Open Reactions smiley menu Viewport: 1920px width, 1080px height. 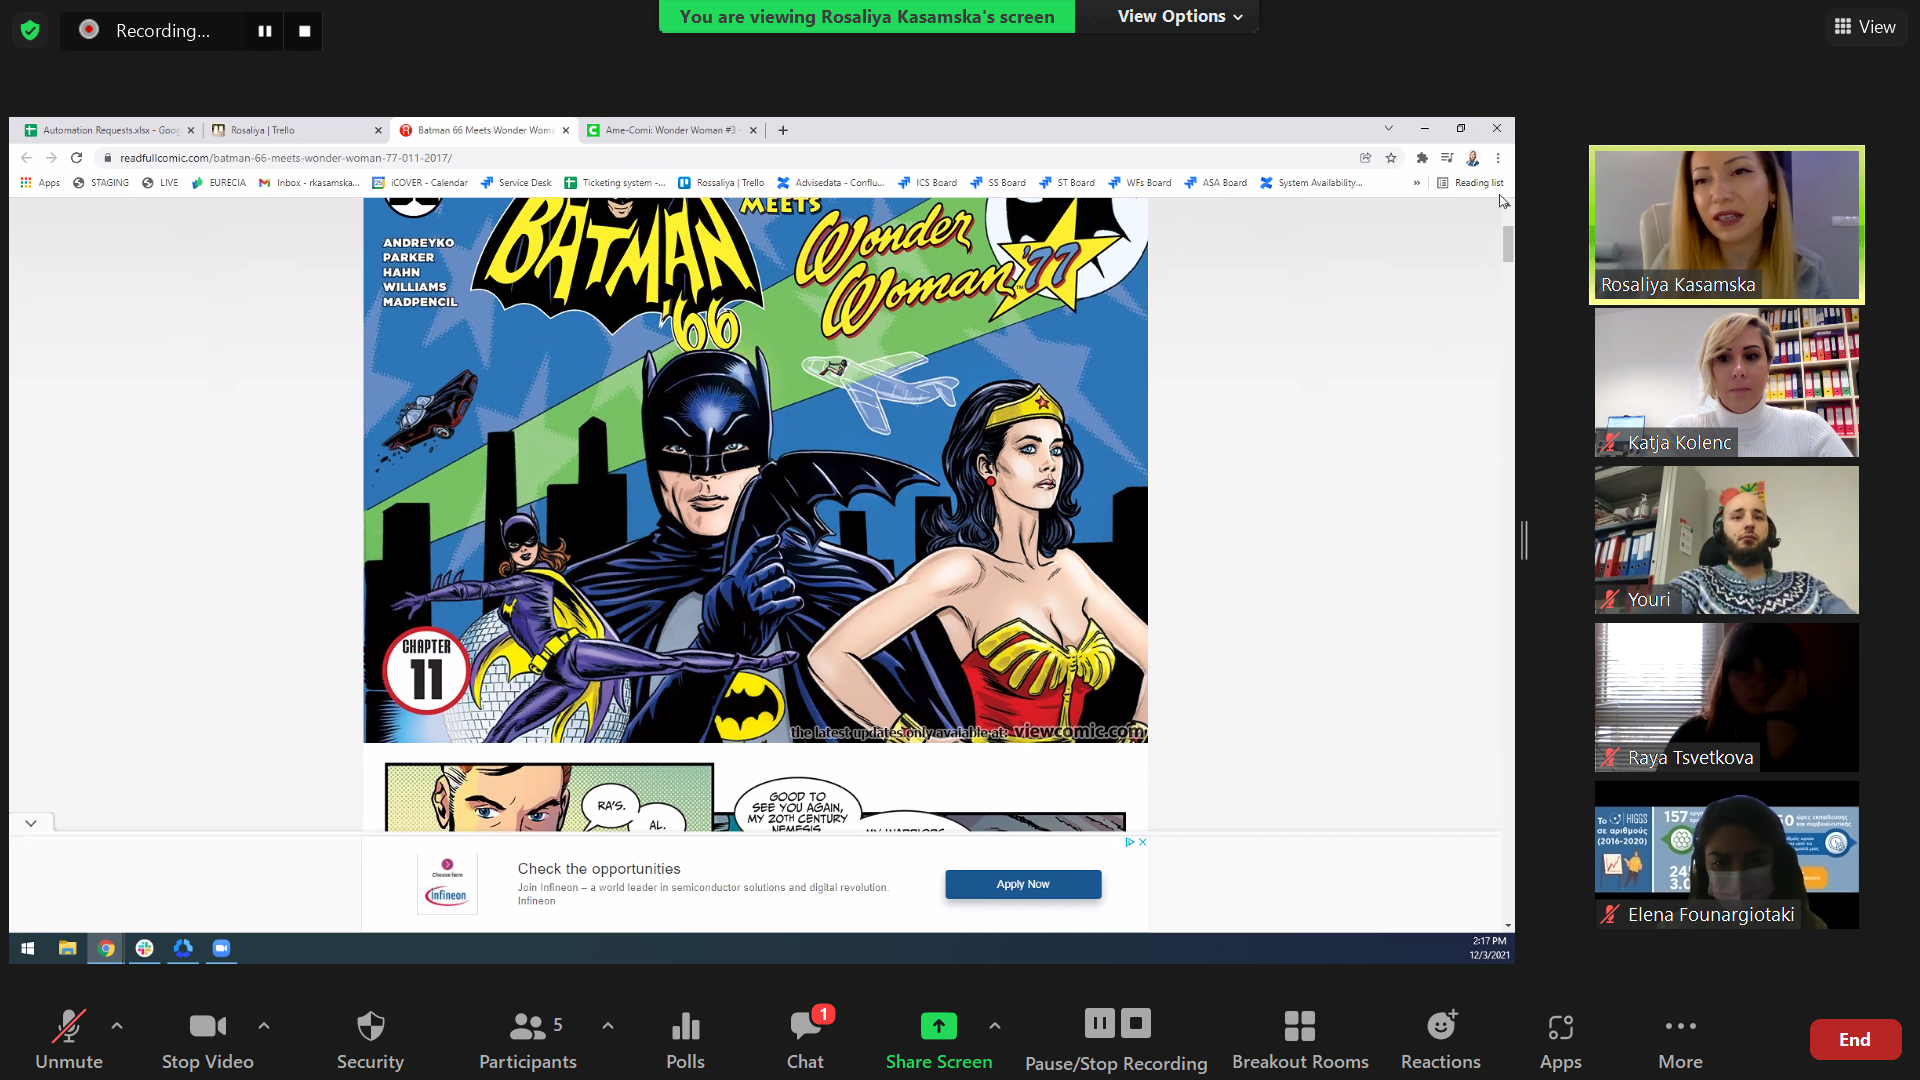(1441, 1040)
